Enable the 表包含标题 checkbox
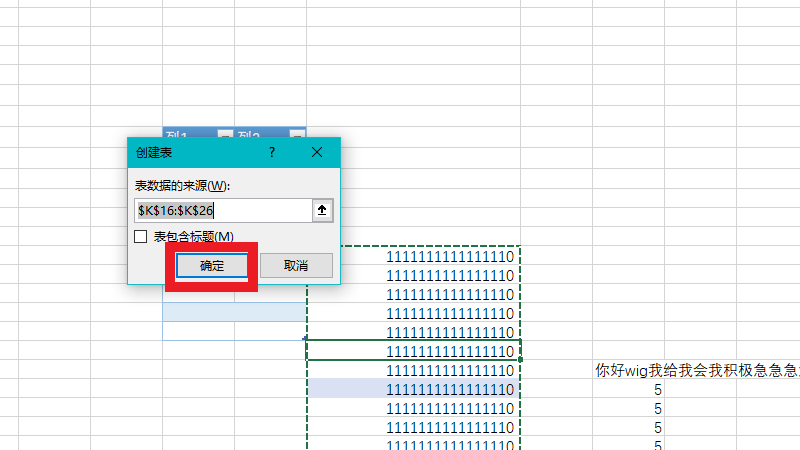The image size is (800, 450). point(141,237)
